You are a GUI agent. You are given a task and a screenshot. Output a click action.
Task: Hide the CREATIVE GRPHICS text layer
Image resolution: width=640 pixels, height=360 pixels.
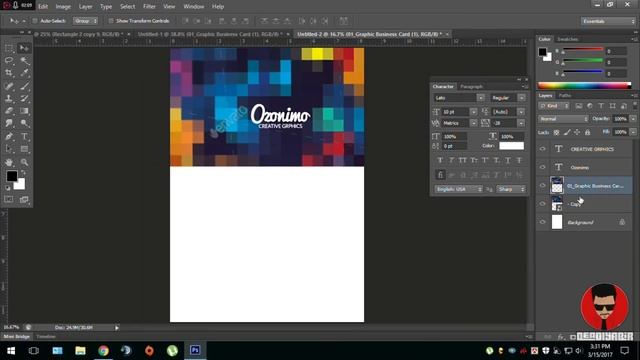542,149
